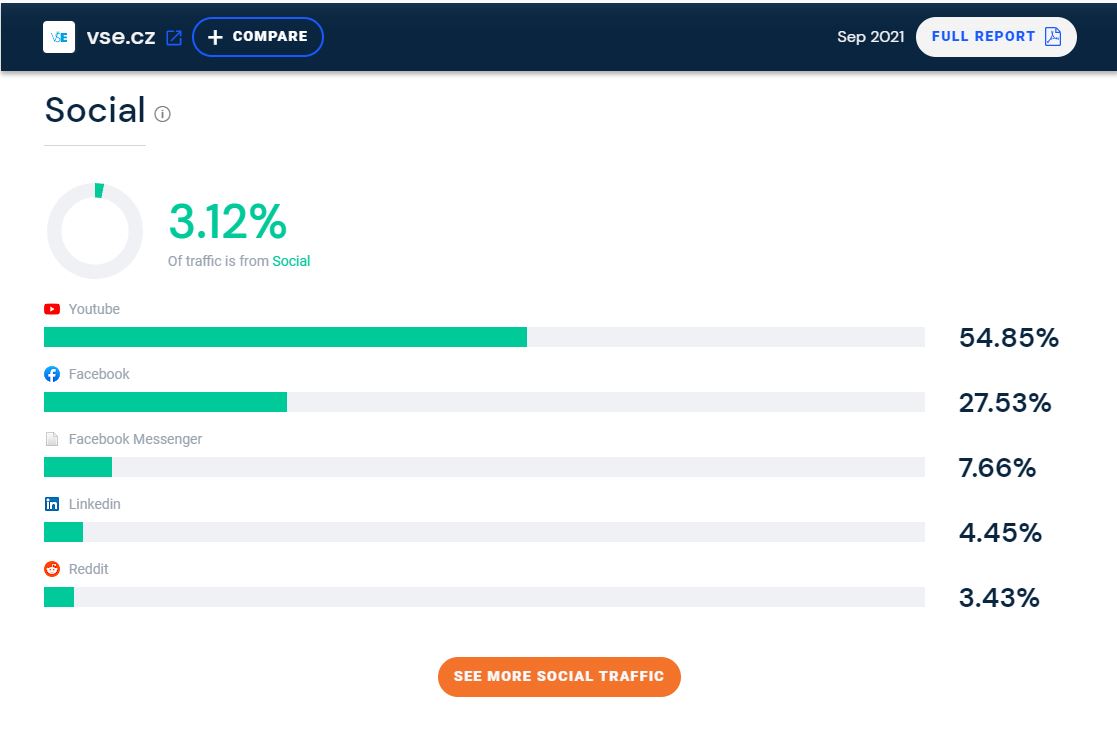
Task: Click the 27.53% value
Action: click(x=1005, y=403)
